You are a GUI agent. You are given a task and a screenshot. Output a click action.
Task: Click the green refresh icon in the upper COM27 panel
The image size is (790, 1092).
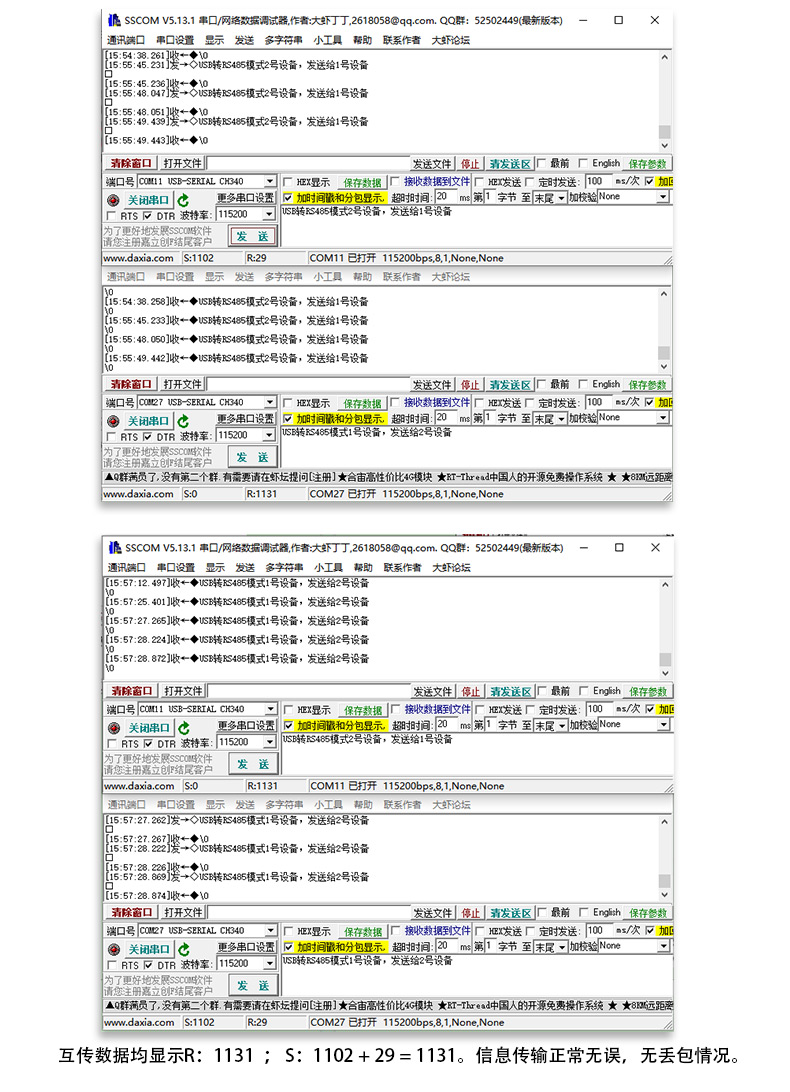coord(183,421)
